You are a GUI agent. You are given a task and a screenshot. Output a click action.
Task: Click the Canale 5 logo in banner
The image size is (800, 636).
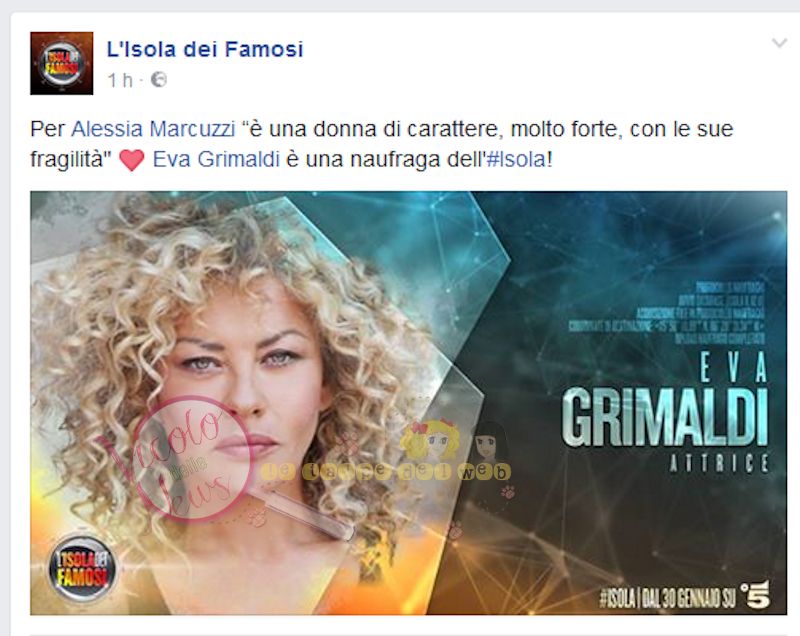coord(756,594)
